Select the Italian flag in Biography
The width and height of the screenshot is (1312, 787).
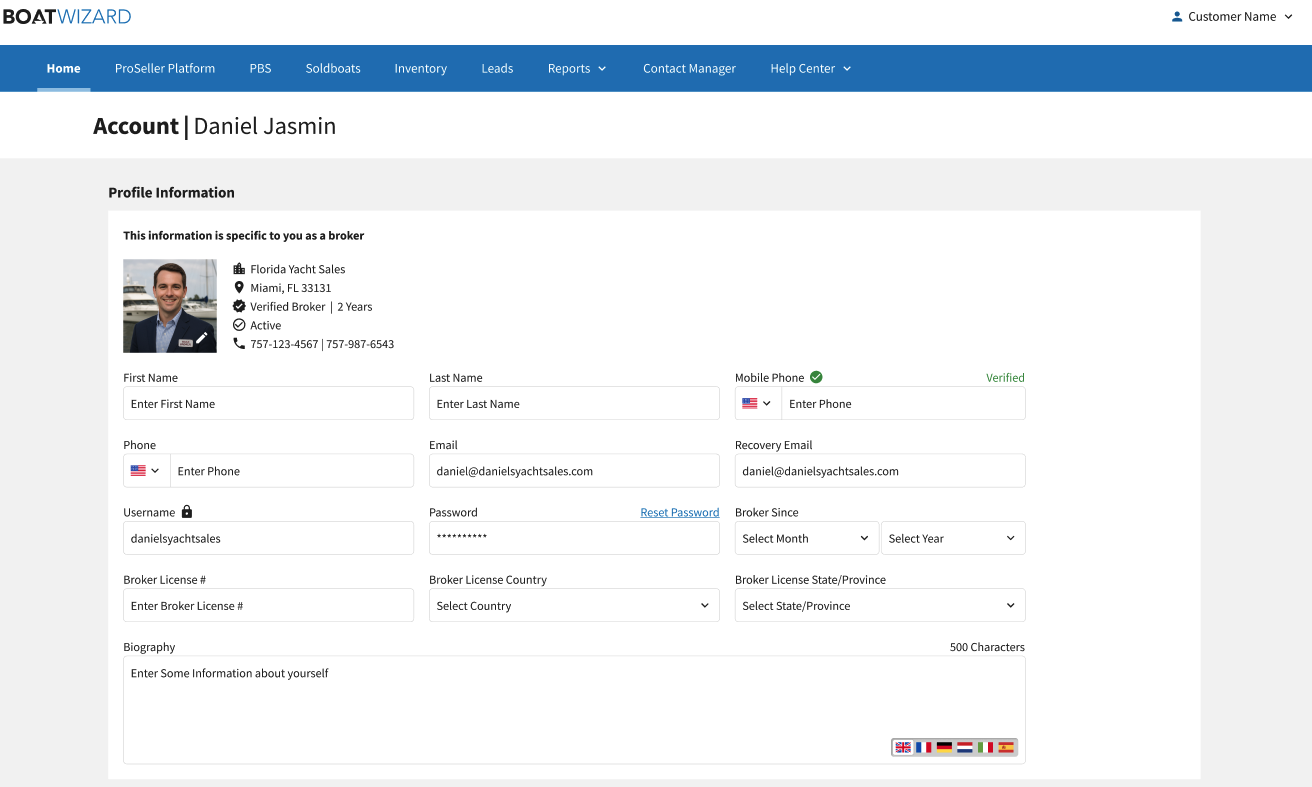click(x=986, y=747)
